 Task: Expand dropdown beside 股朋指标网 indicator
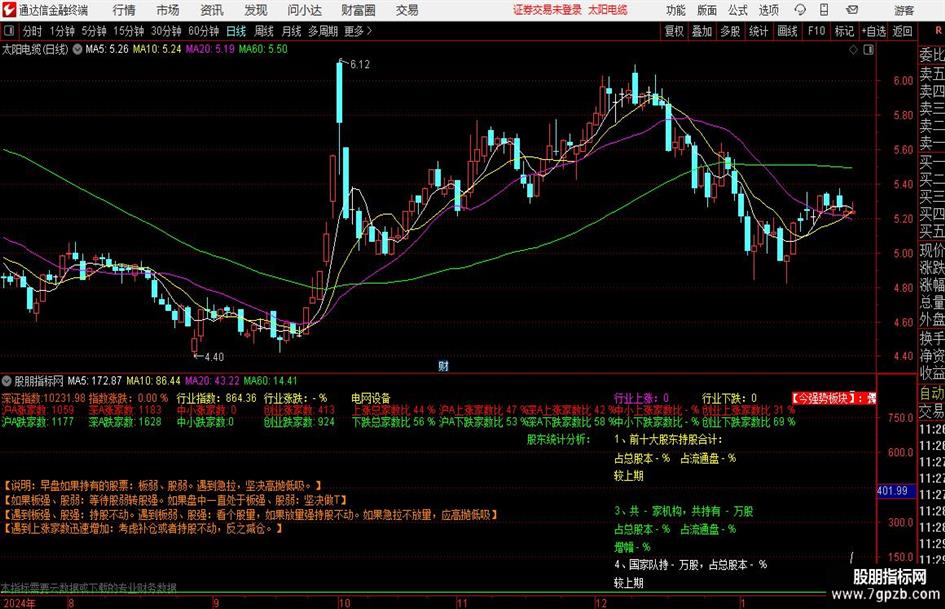[x=7, y=381]
